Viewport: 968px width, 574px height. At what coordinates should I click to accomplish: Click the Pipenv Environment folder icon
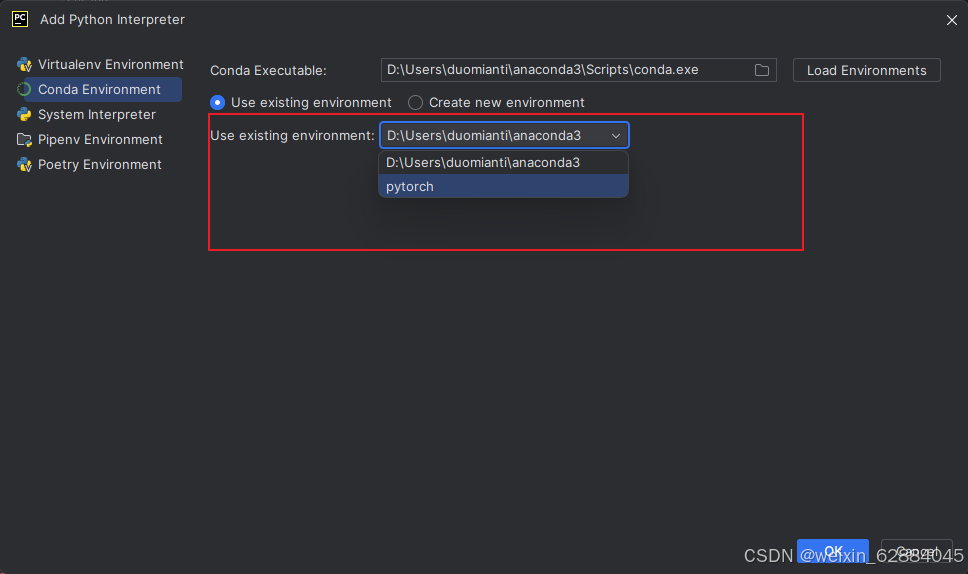(25, 139)
